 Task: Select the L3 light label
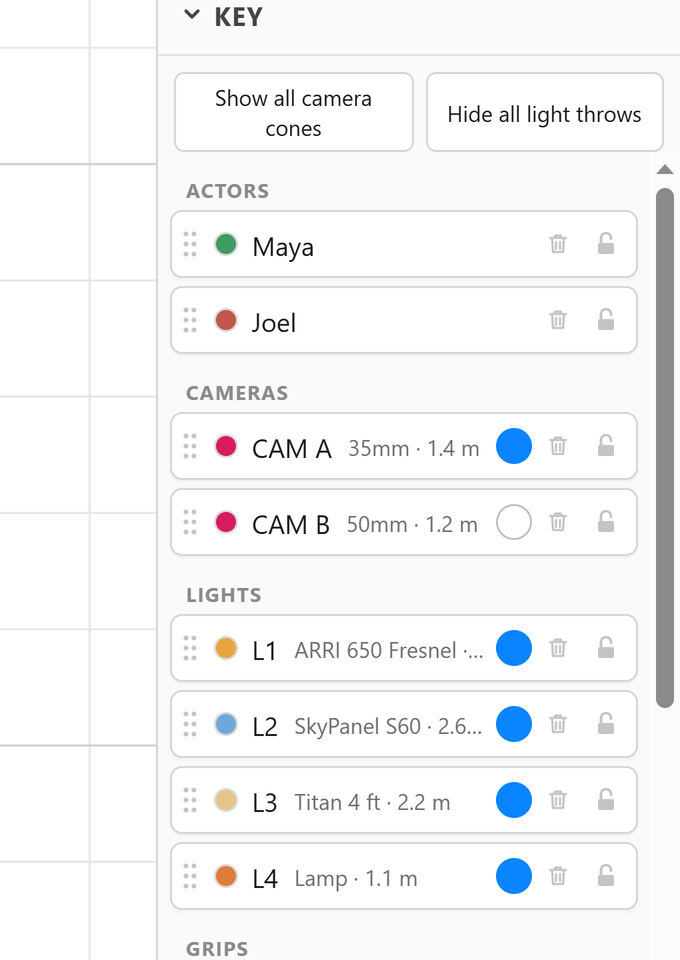(x=265, y=803)
